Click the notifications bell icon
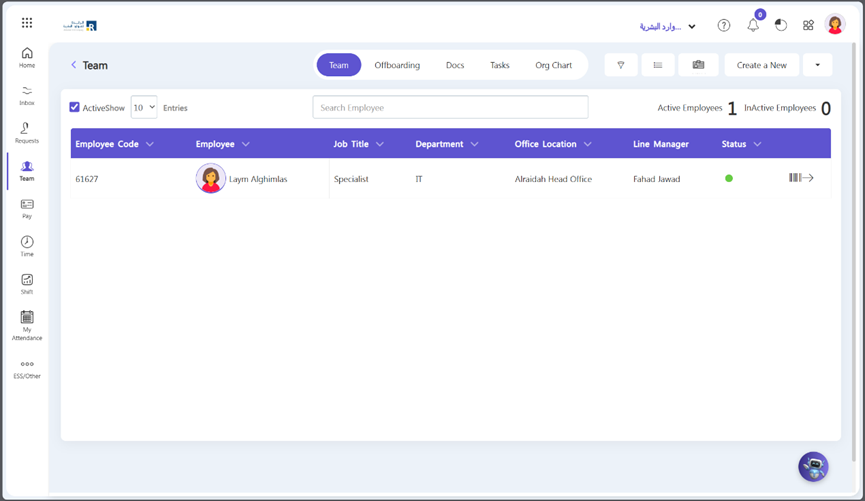The image size is (865, 501). tap(753, 26)
